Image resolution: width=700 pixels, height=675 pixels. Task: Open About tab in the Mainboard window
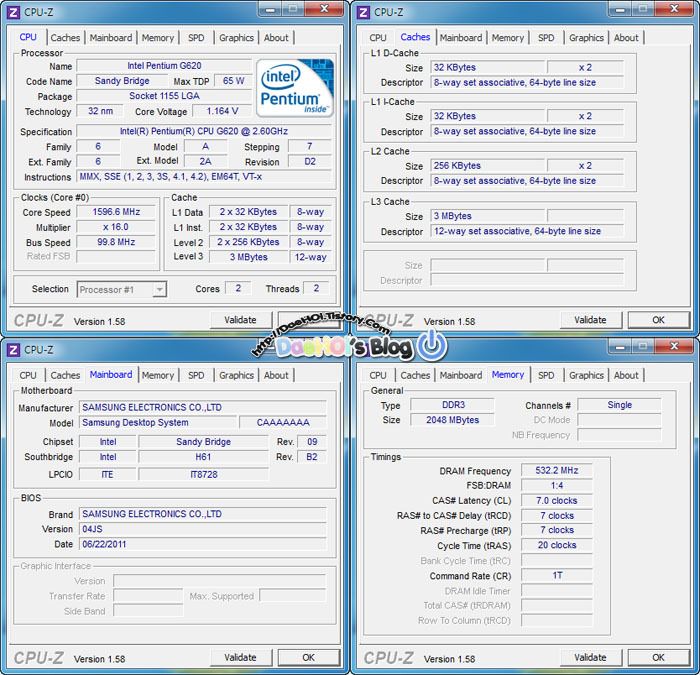coord(276,375)
